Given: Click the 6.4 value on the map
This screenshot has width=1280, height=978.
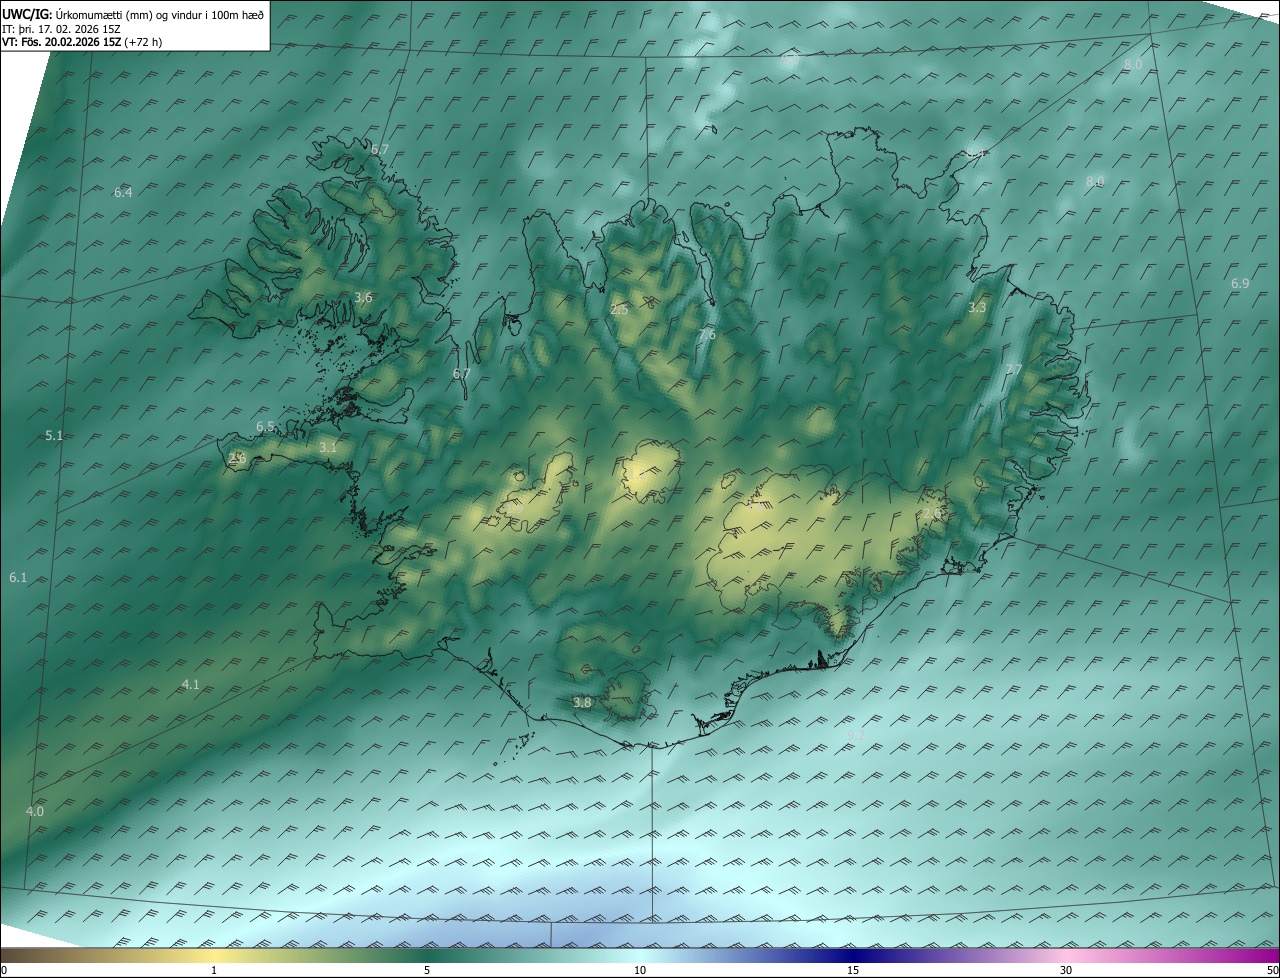Looking at the screenshot, I should tap(123, 192).
